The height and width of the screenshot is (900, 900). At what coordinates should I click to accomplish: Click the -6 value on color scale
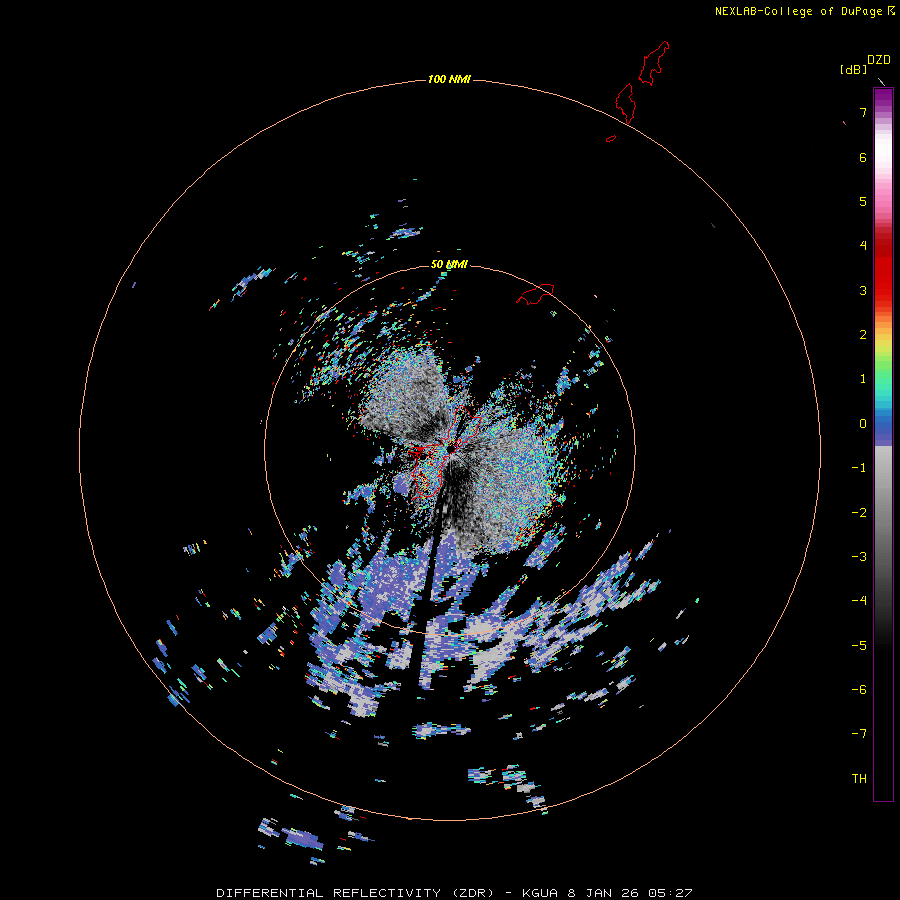pyautogui.click(x=859, y=690)
